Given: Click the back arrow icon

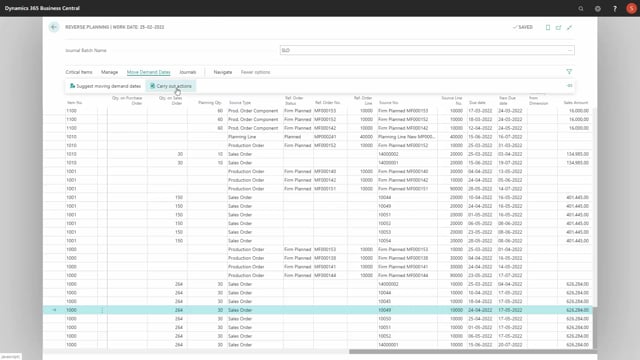Looking at the screenshot, I should click(x=54, y=27).
